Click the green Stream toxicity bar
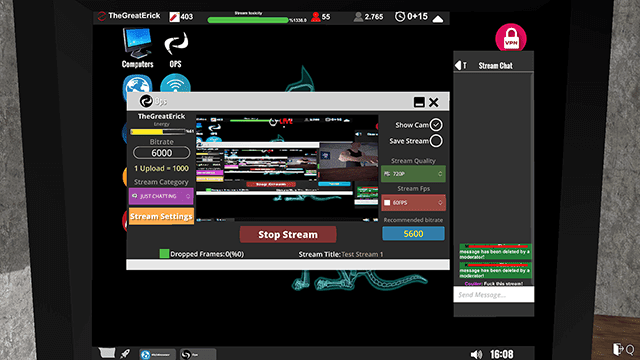 click(x=248, y=20)
